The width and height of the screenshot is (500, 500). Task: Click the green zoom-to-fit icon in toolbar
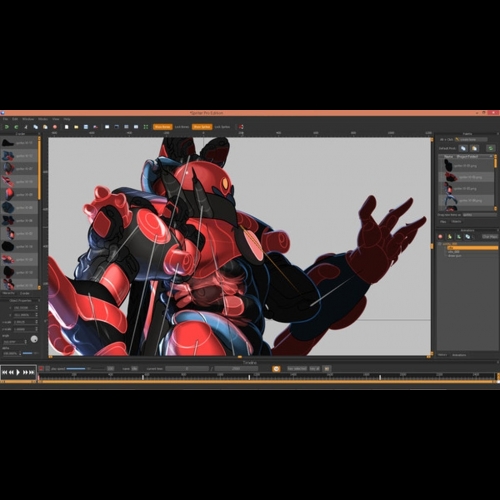(146, 127)
